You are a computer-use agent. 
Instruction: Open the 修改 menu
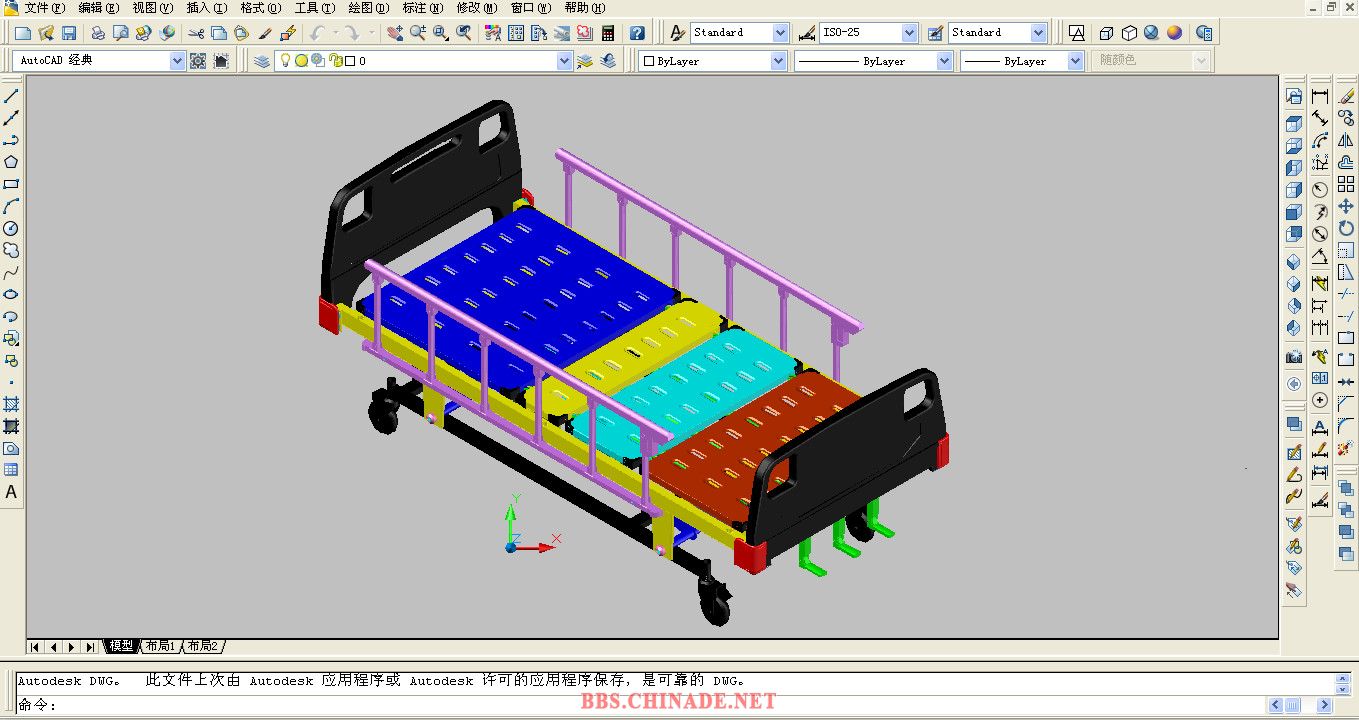476,8
